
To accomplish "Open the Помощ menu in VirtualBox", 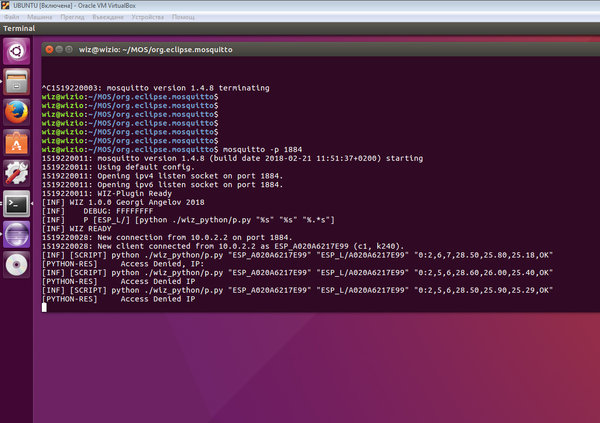I will [x=183, y=17].
